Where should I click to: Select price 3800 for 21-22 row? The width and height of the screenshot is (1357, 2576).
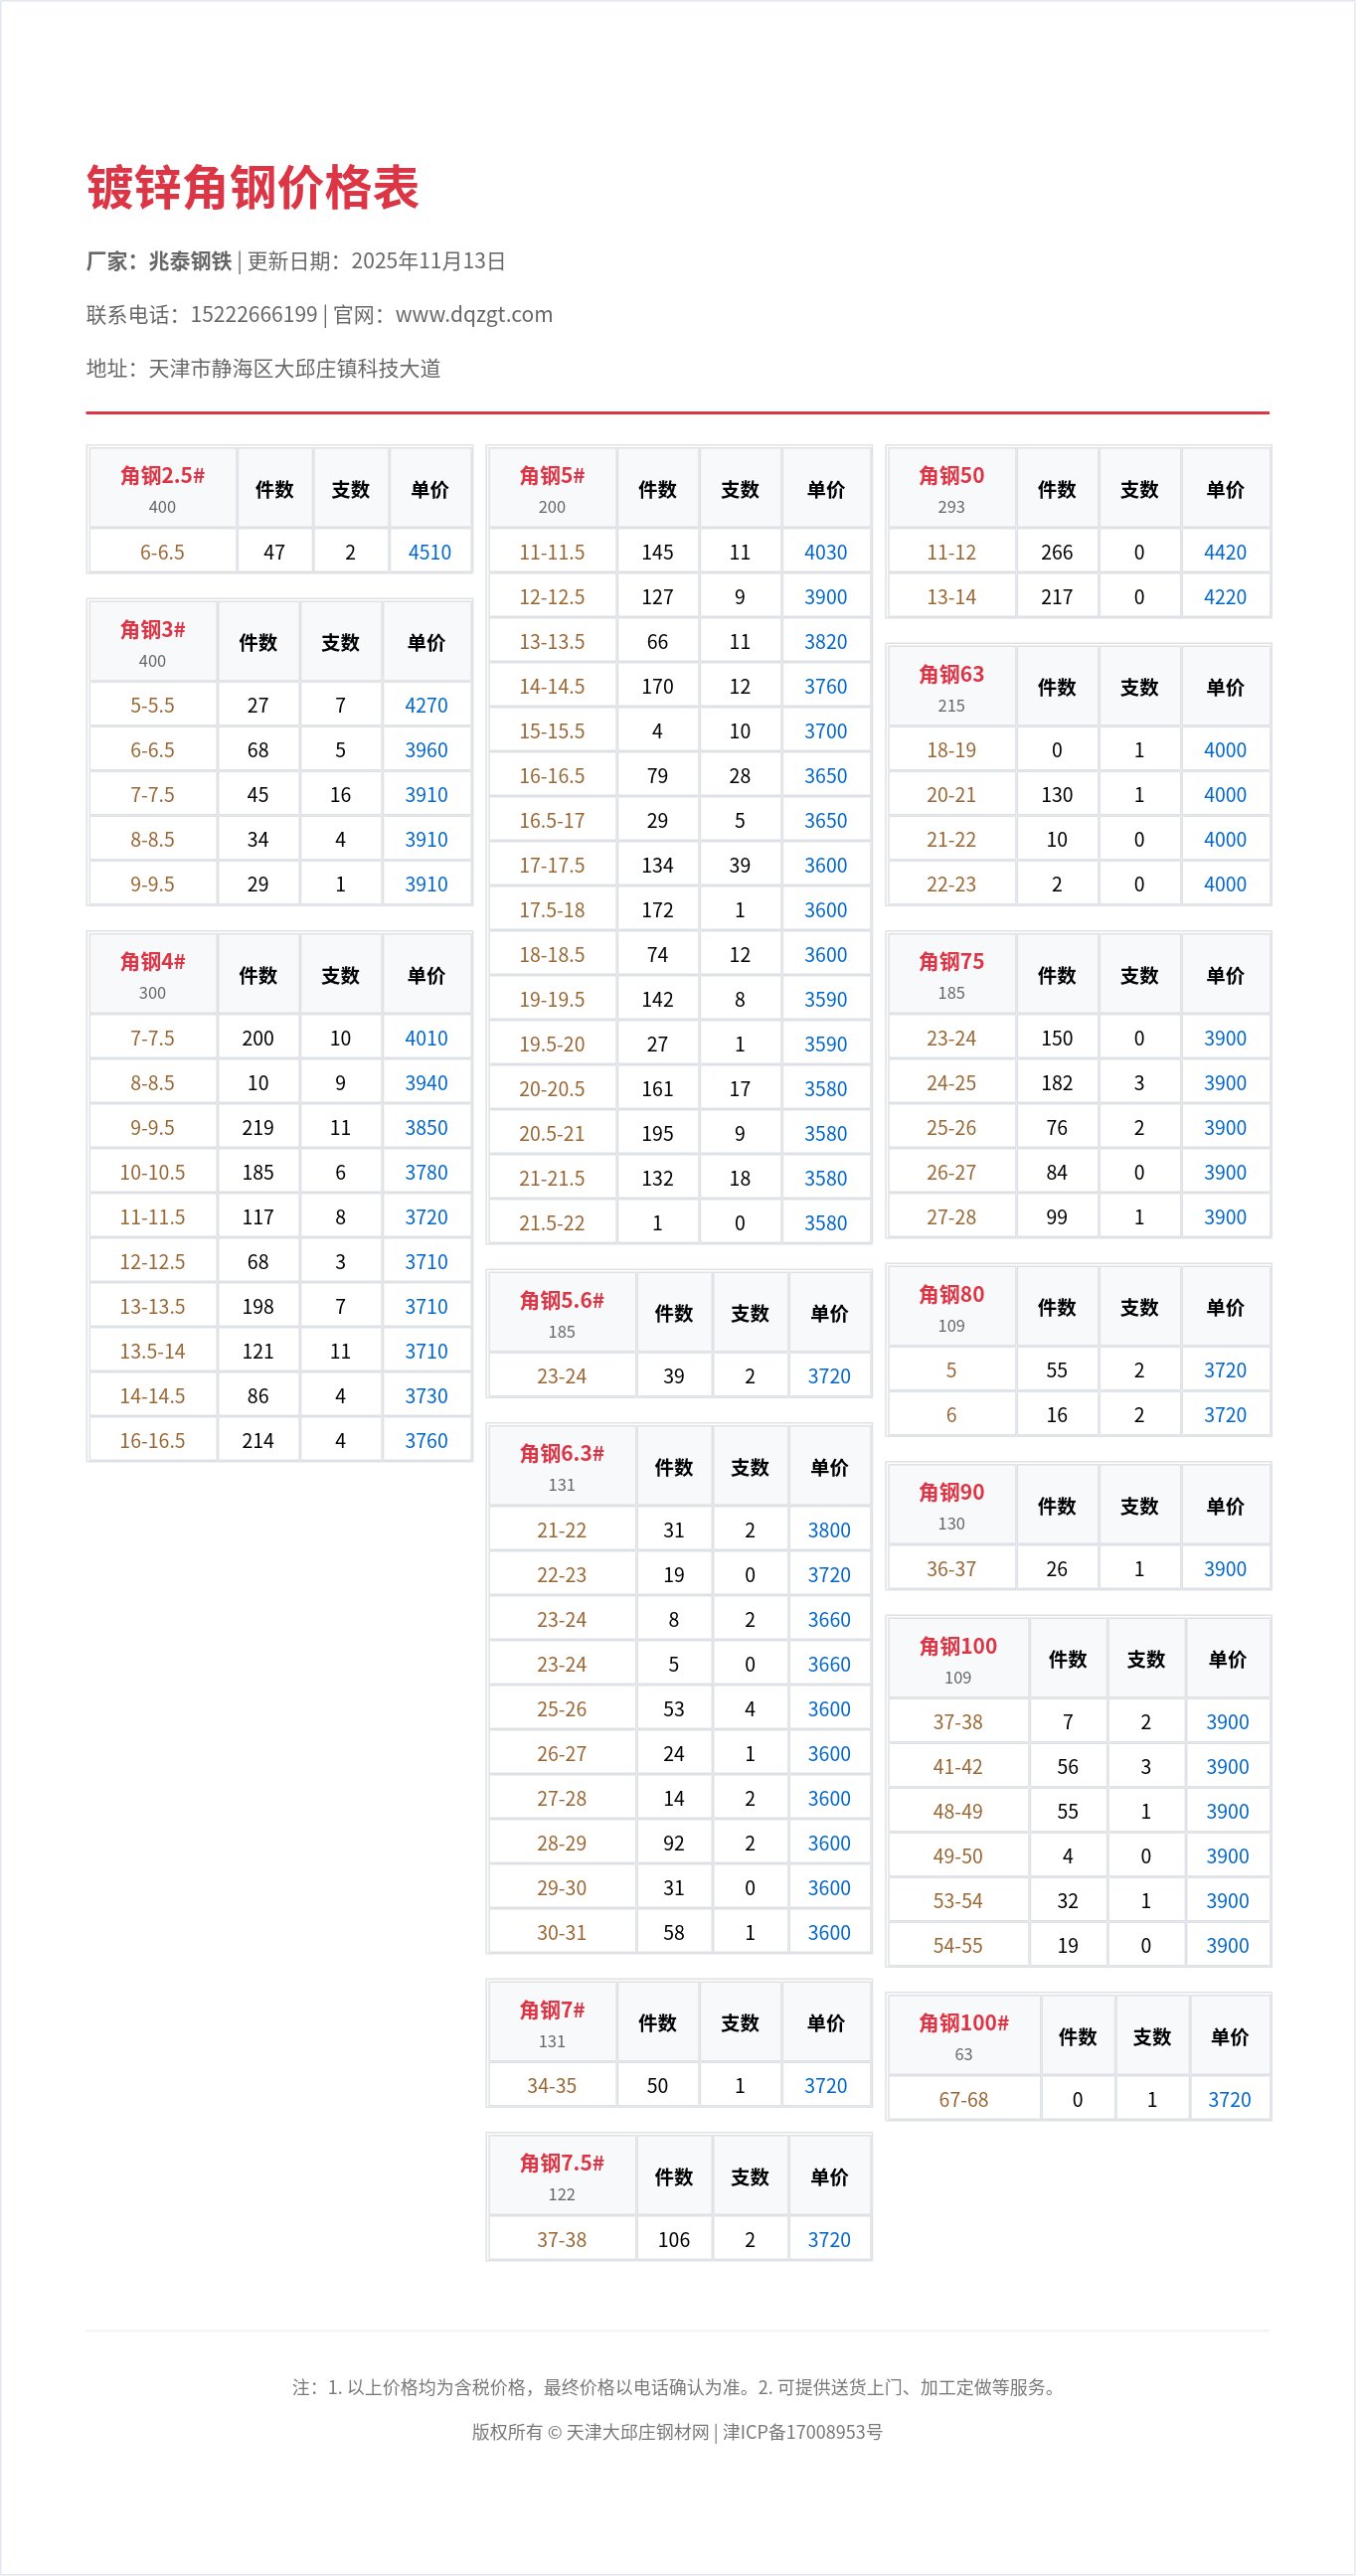[x=829, y=1531]
